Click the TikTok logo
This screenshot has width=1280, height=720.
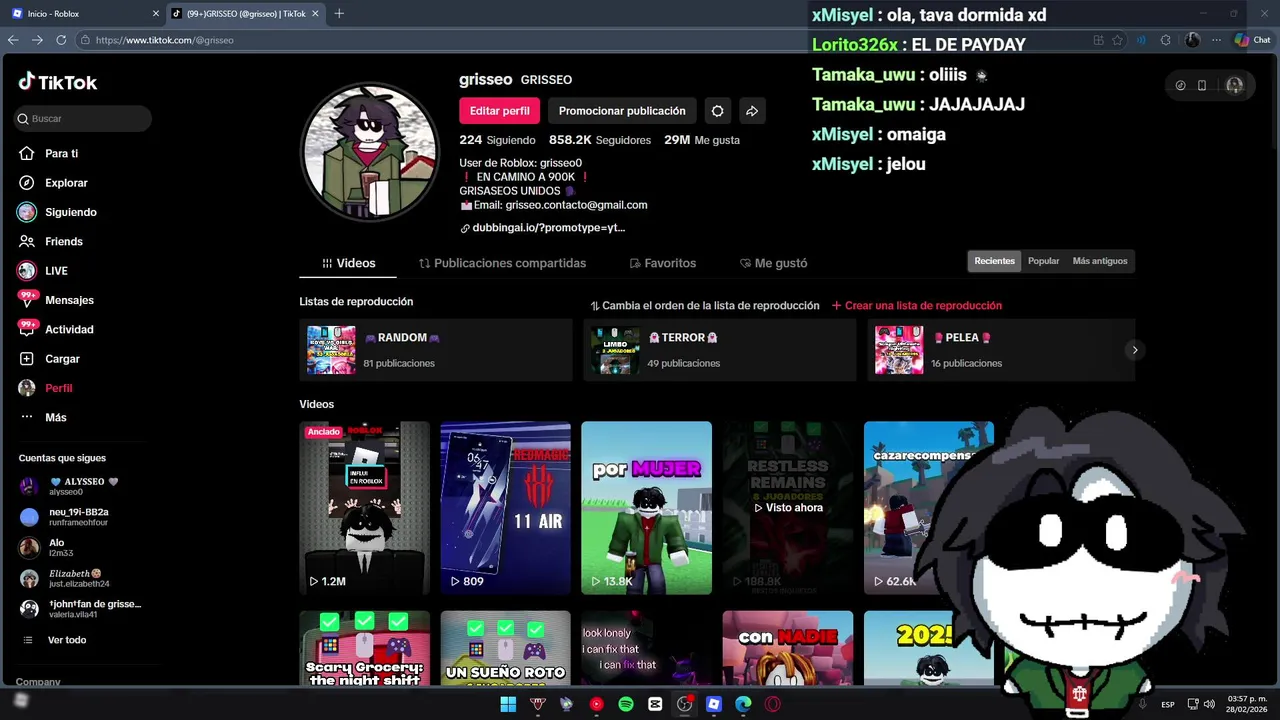click(x=58, y=82)
